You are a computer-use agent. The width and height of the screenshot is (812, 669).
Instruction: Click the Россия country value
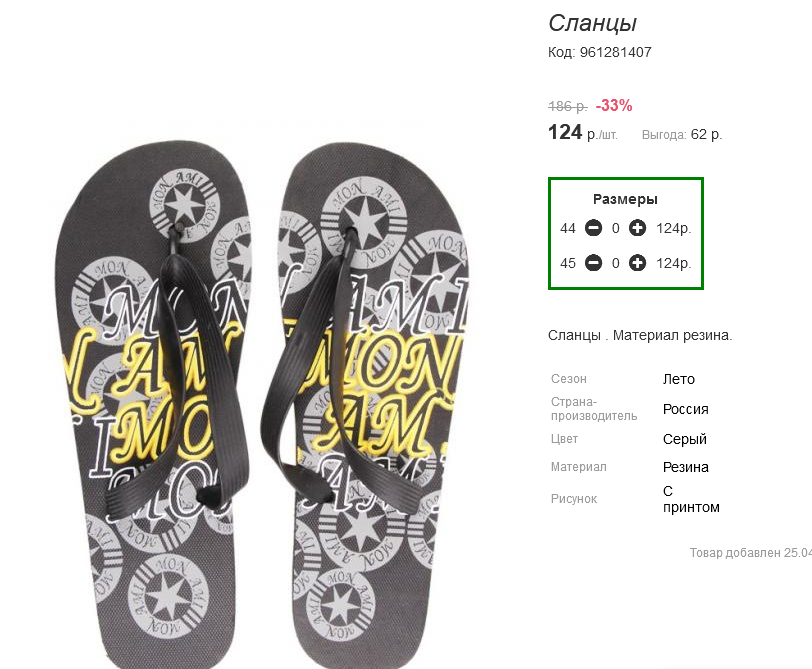click(686, 409)
